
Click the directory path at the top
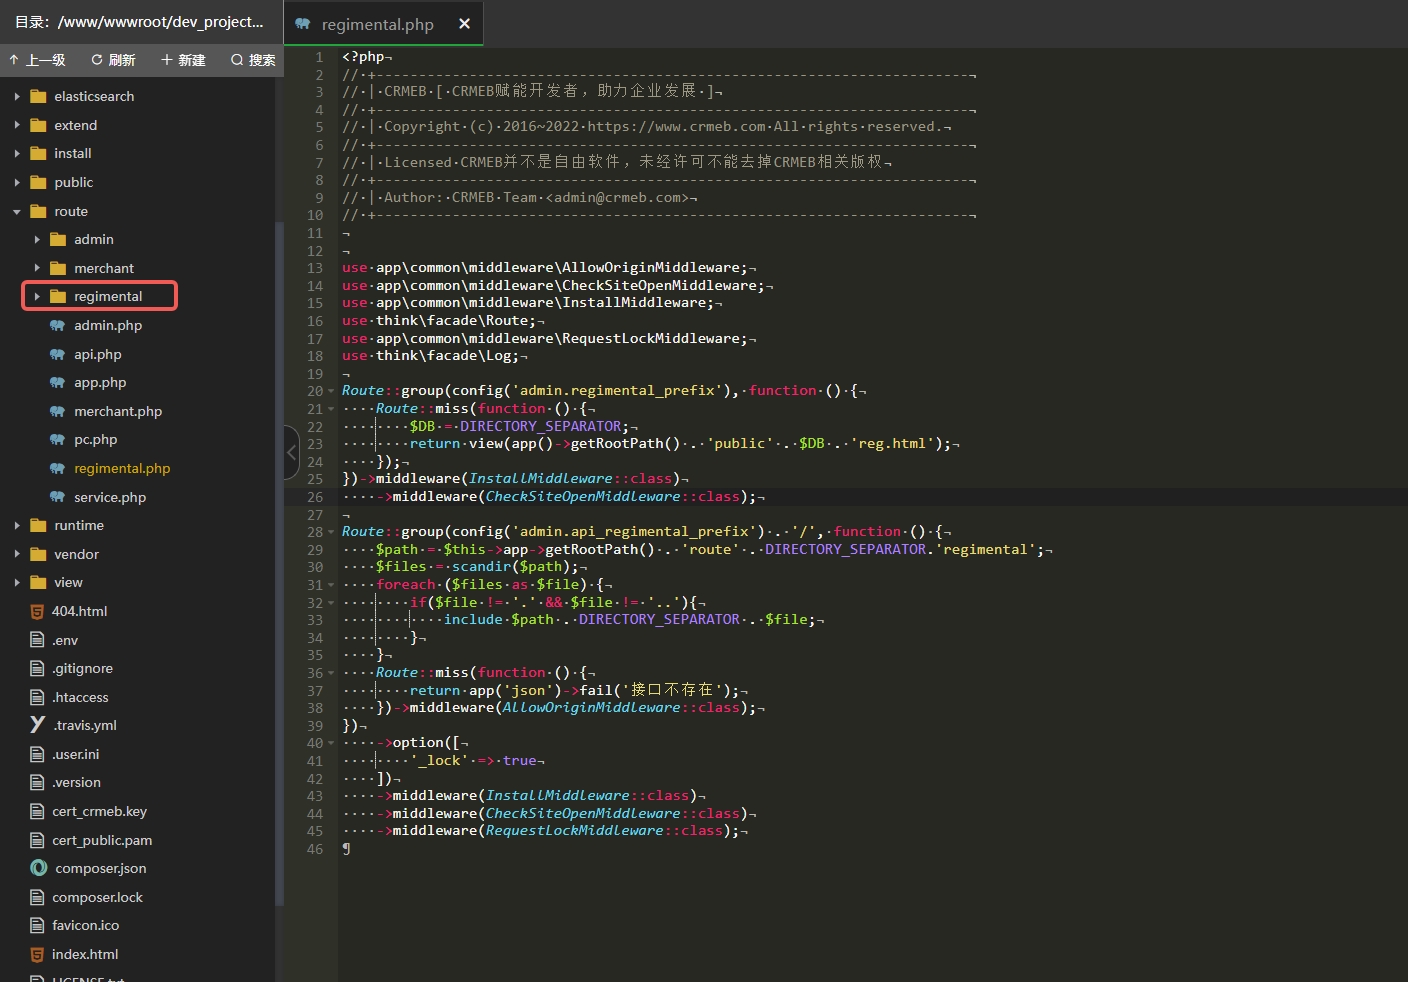point(140,22)
